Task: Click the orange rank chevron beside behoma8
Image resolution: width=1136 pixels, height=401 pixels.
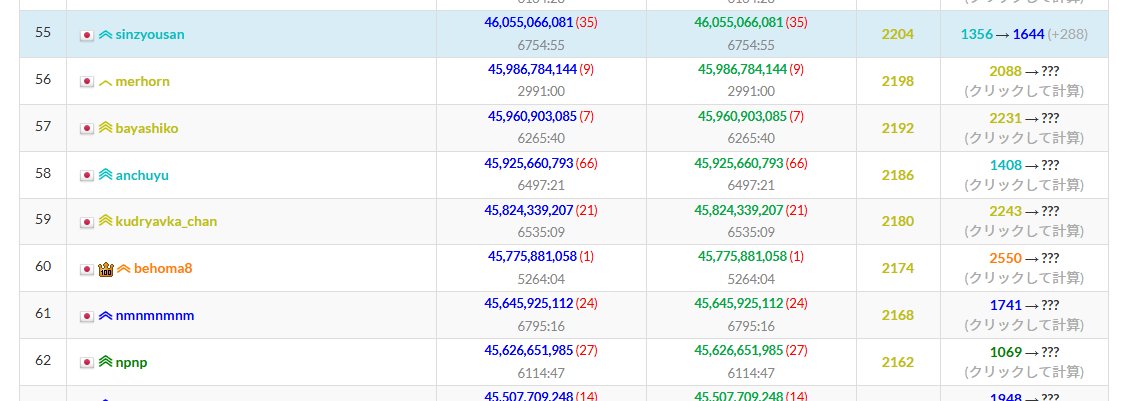Action: point(124,268)
